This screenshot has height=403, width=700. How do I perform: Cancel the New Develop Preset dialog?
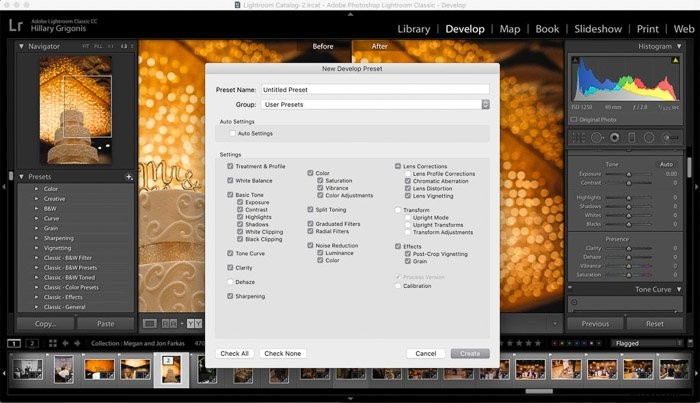[x=425, y=353]
